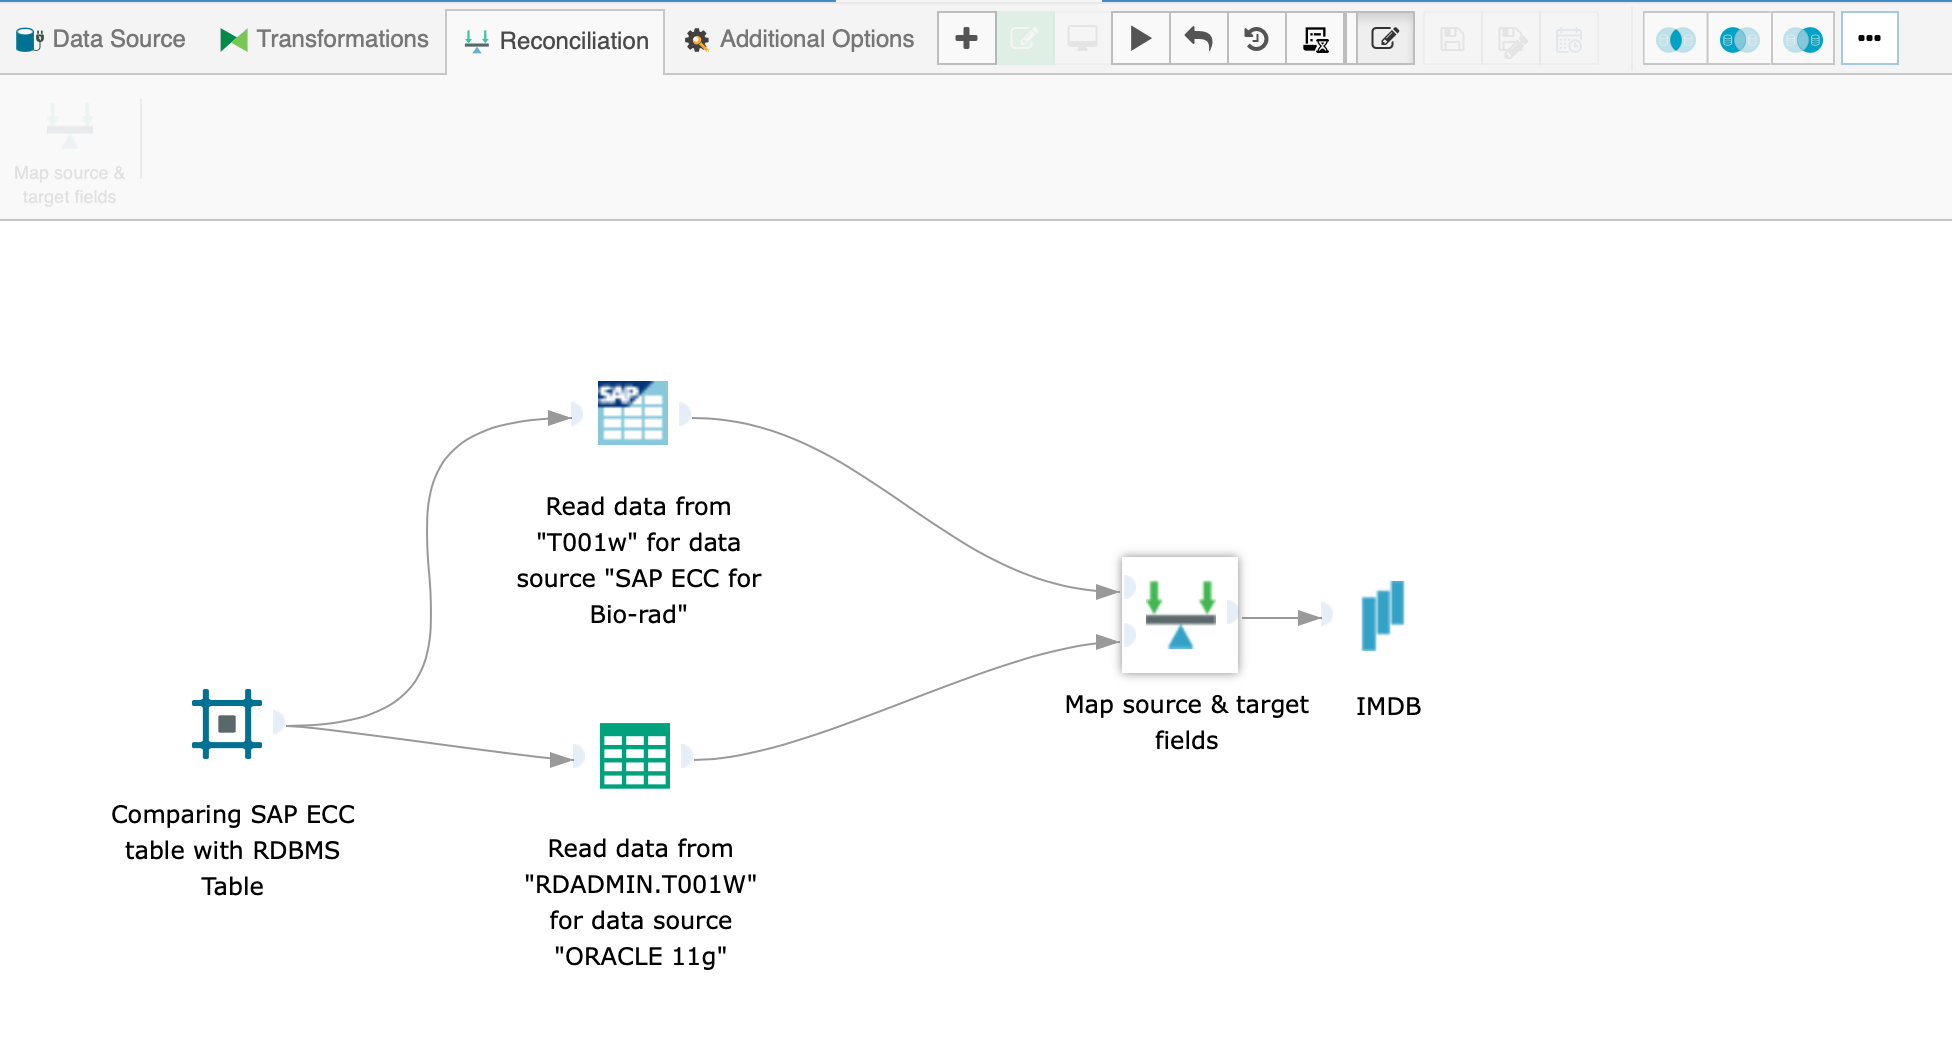Select the SAP table reader node
Image resolution: width=1952 pixels, height=1050 pixels.
[632, 413]
